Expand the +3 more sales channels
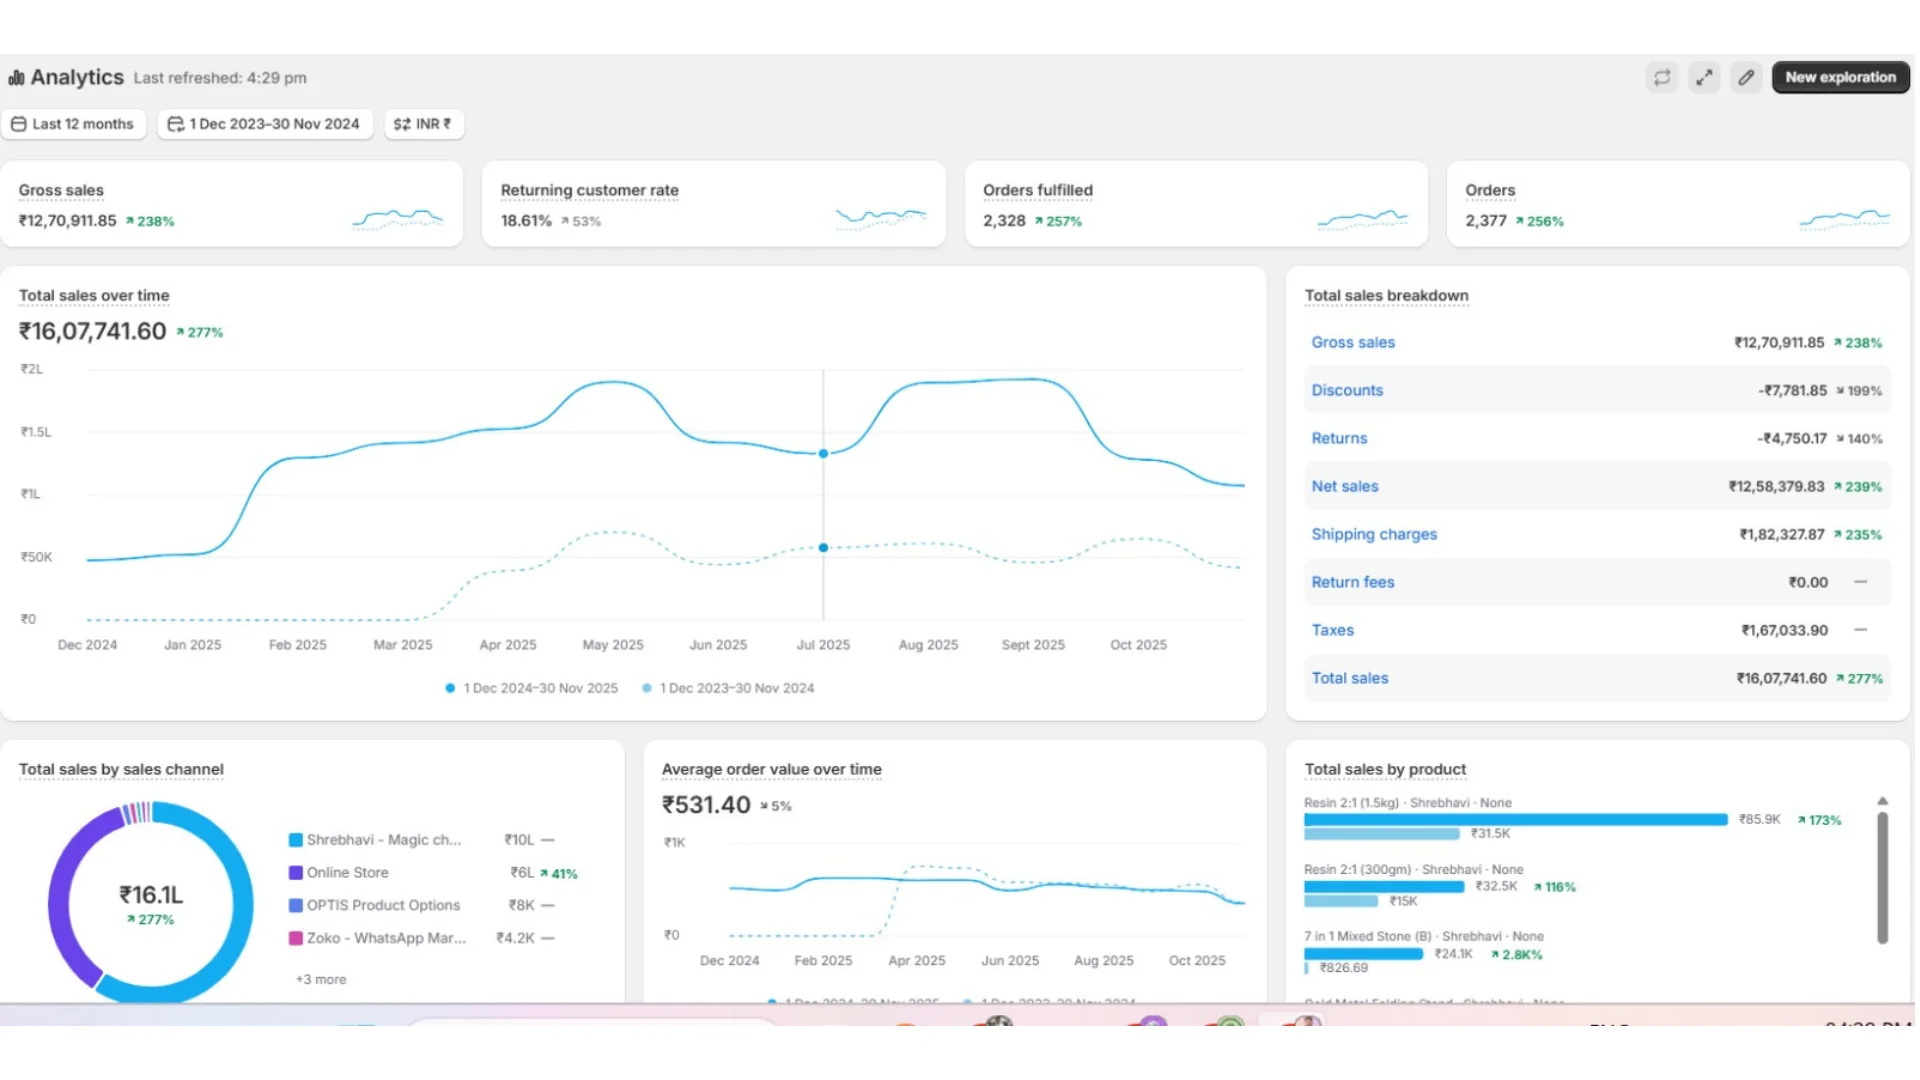Image resolution: width=1920 pixels, height=1080 pixels. point(320,979)
